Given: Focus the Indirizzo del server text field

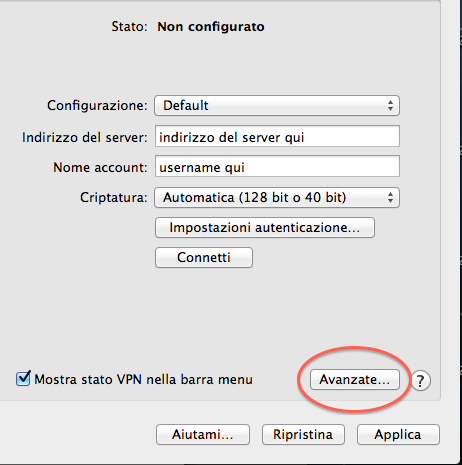Looking at the screenshot, I should coord(277,136).
